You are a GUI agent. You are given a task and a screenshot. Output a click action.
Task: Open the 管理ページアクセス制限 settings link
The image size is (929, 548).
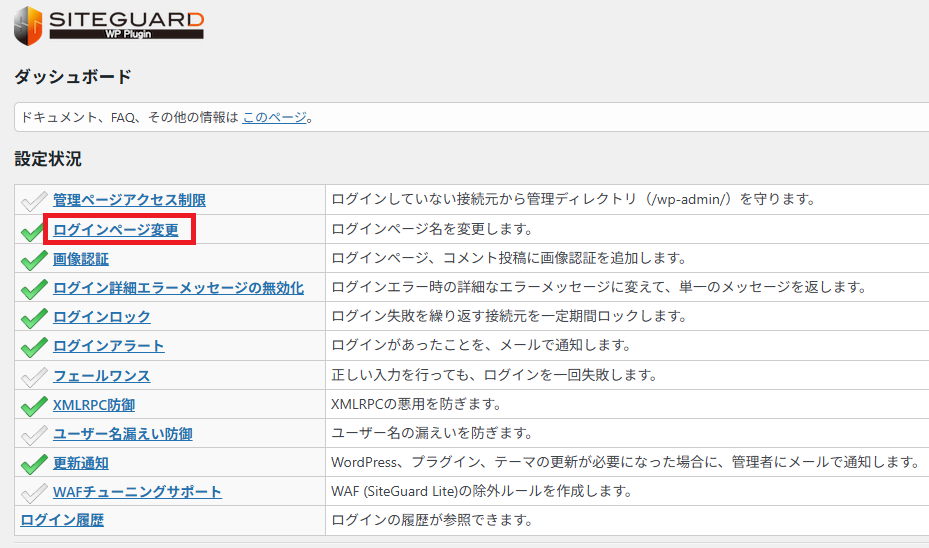129,200
